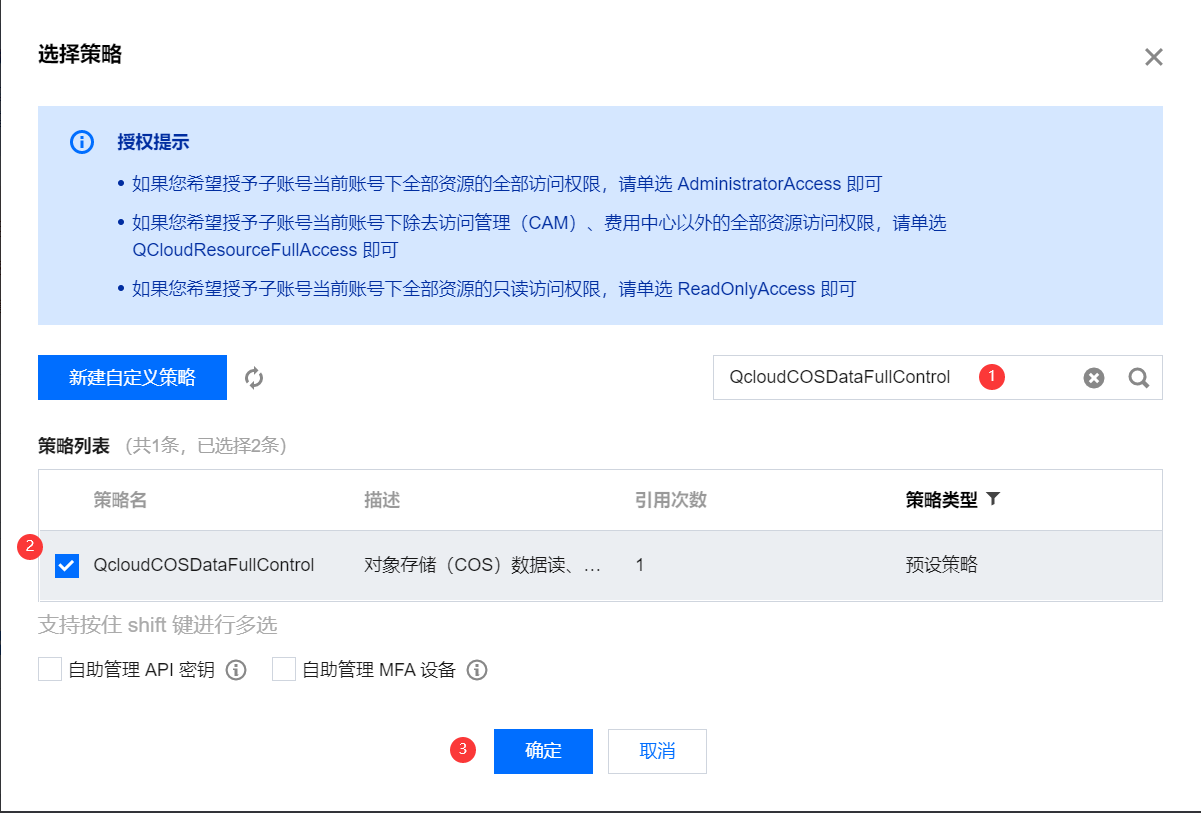This screenshot has width=1201, height=813.
Task: Click the magnifier search icon
Action: (x=1138, y=378)
